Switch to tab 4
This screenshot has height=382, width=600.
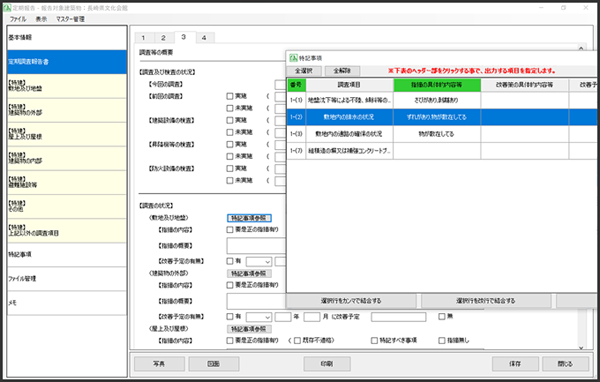pos(204,38)
